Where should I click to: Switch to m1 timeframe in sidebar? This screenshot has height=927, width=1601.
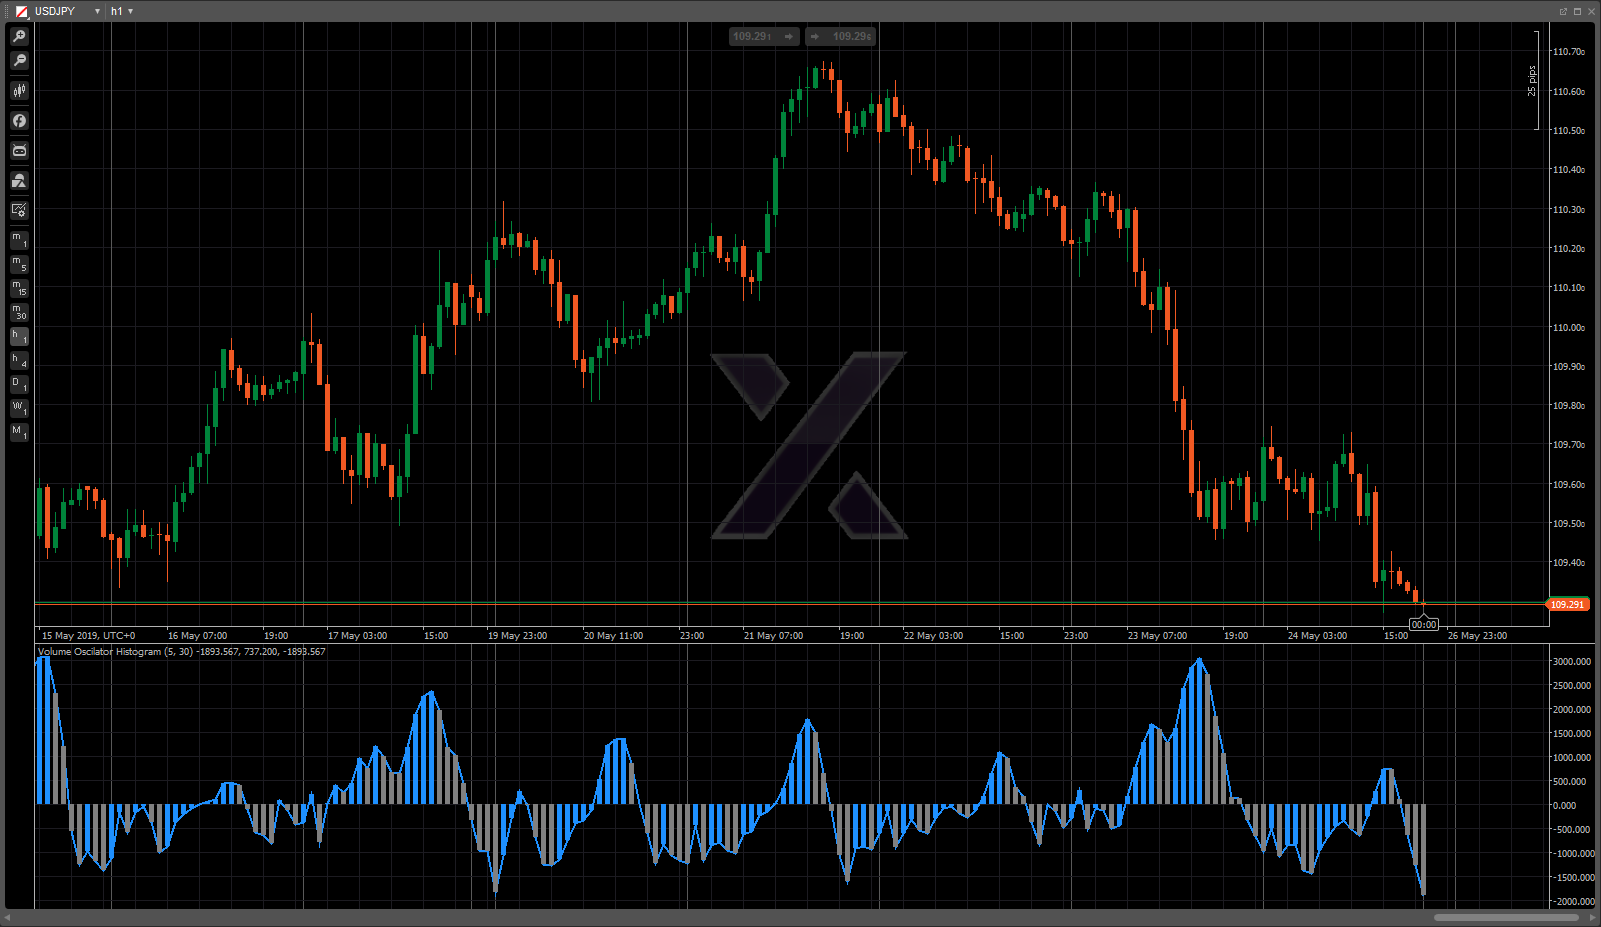19,240
